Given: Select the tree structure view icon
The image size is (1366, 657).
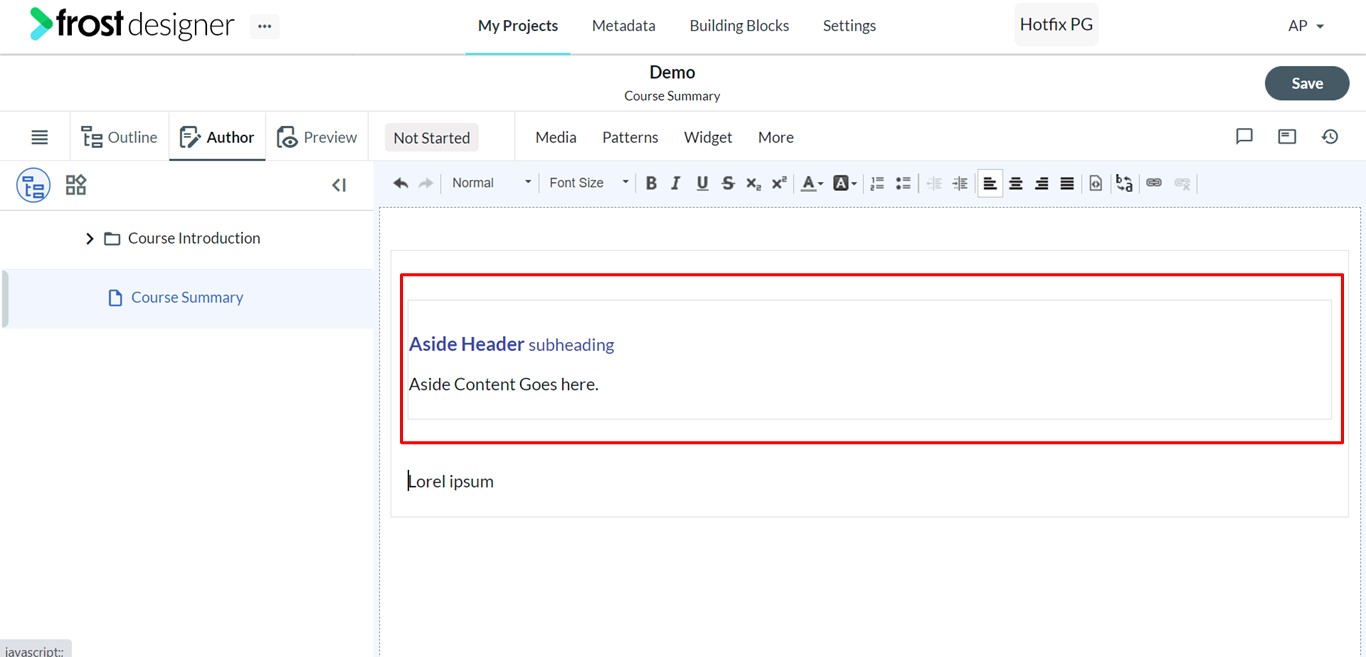Looking at the screenshot, I should point(33,185).
